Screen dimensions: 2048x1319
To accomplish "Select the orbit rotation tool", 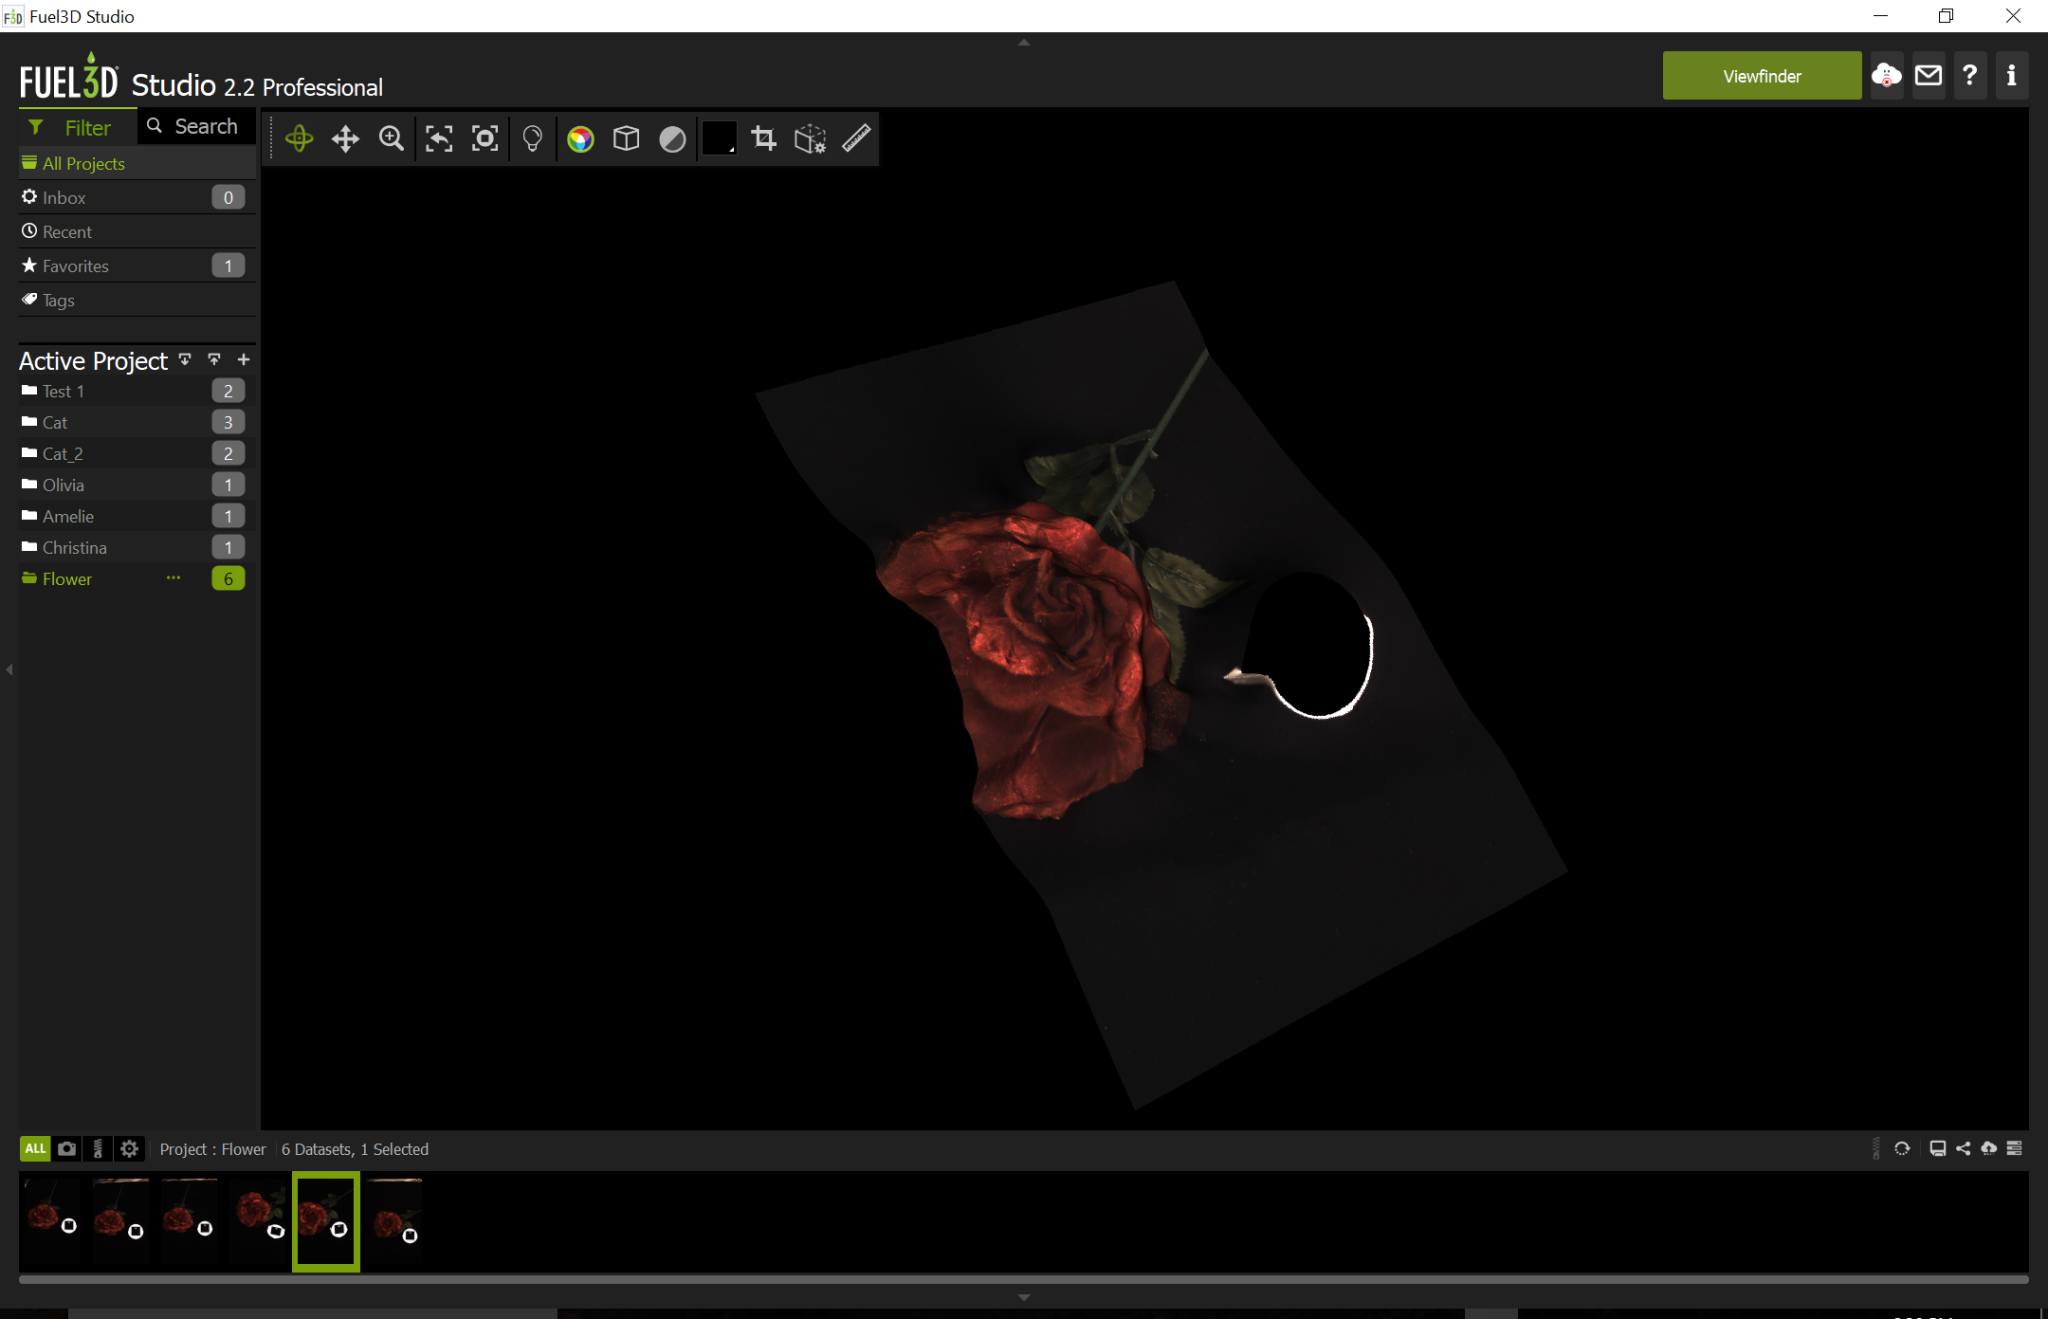I will [x=299, y=138].
